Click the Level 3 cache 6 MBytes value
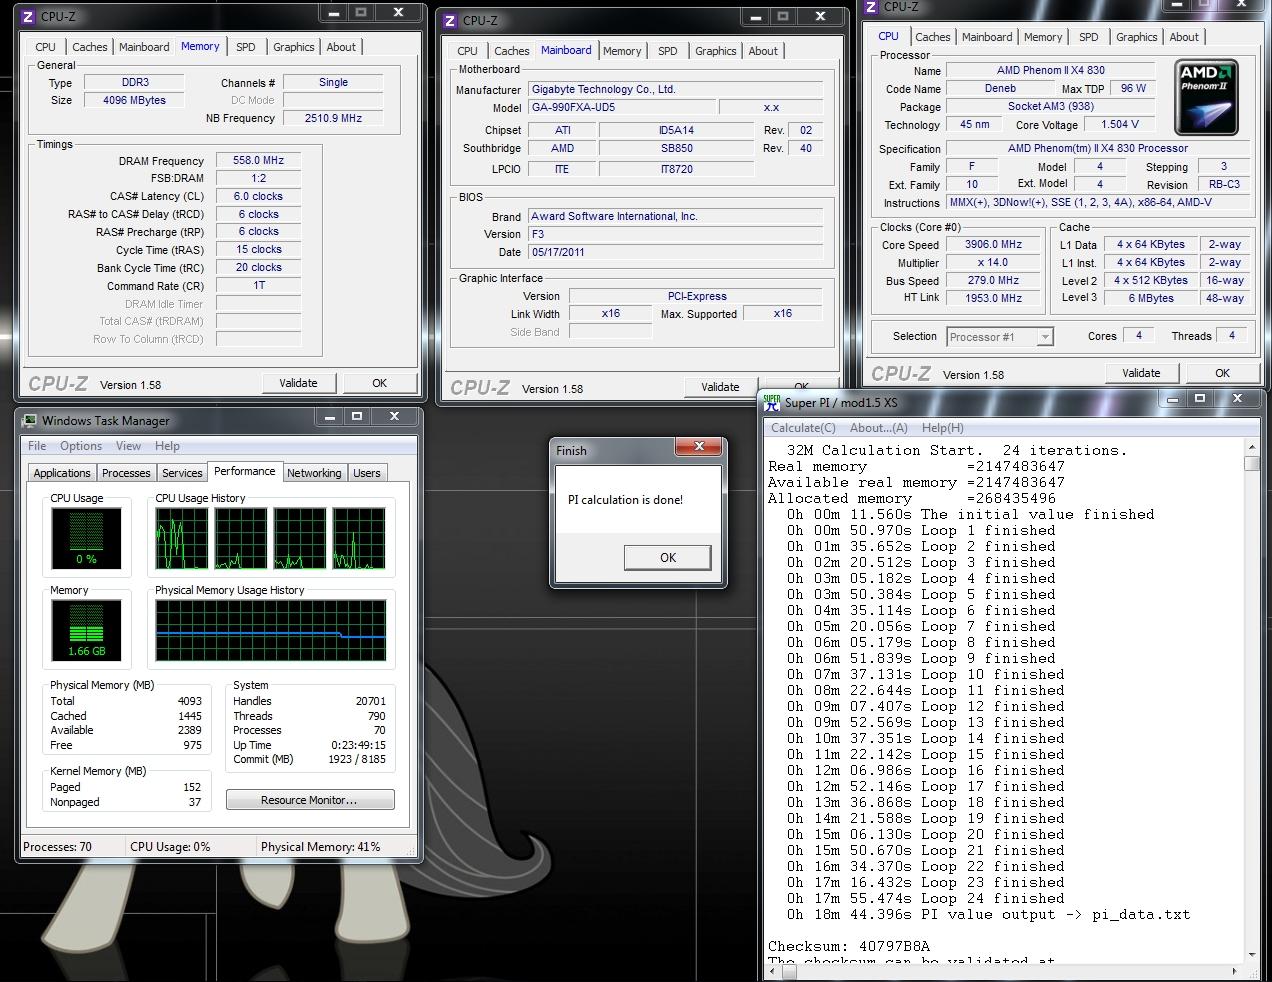This screenshot has height=982, width=1272. pos(1151,298)
